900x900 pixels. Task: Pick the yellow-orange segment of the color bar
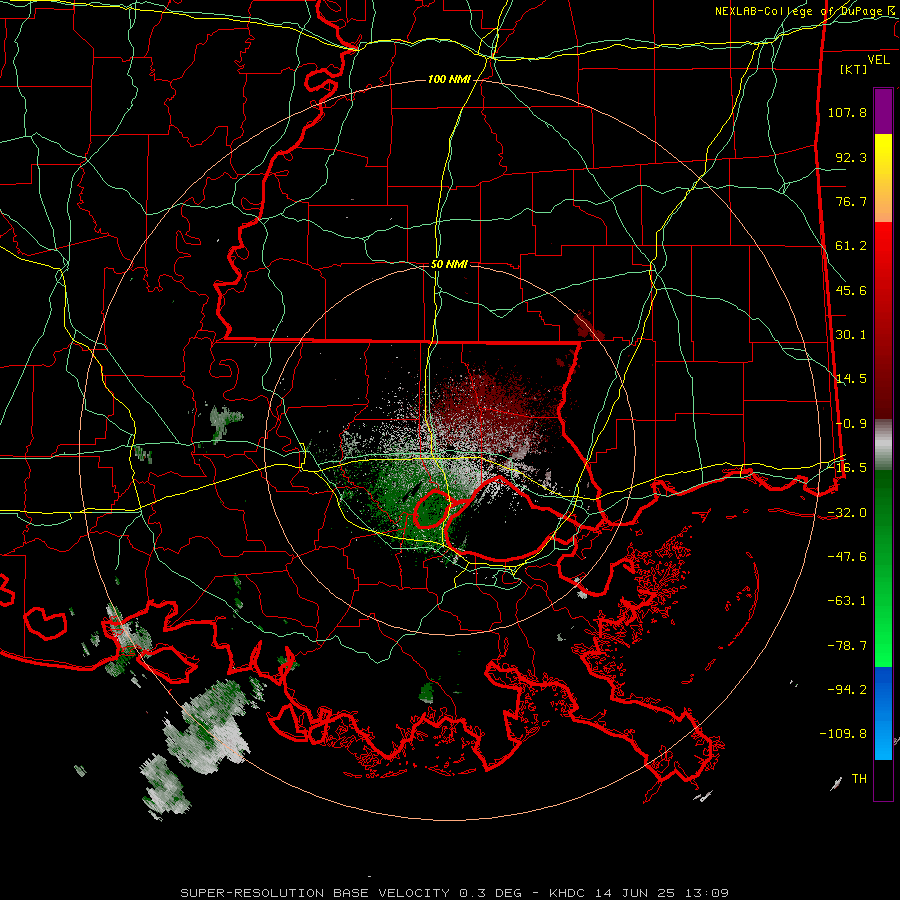(x=883, y=178)
